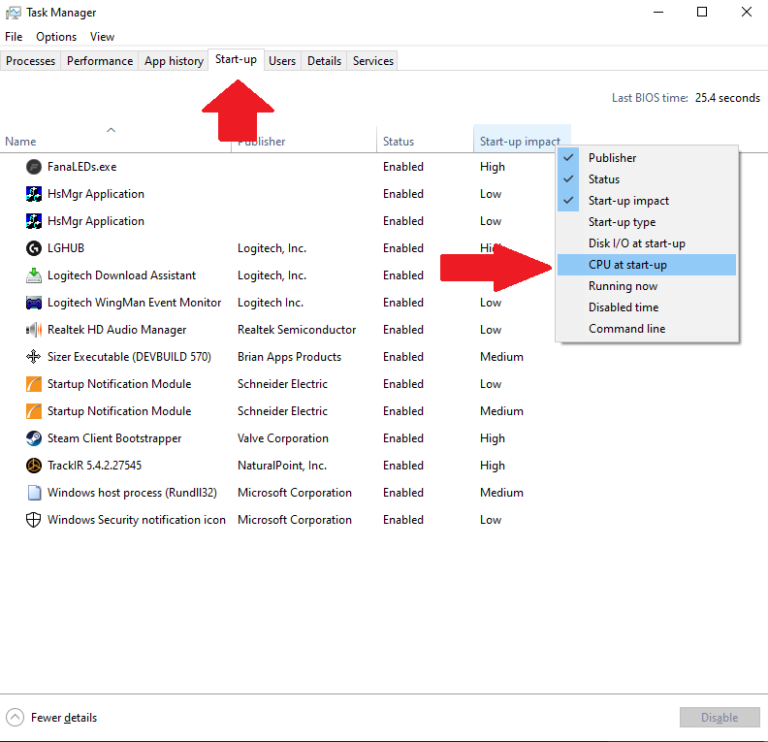
Task: Enable the CPU at start-up column
Action: click(627, 265)
